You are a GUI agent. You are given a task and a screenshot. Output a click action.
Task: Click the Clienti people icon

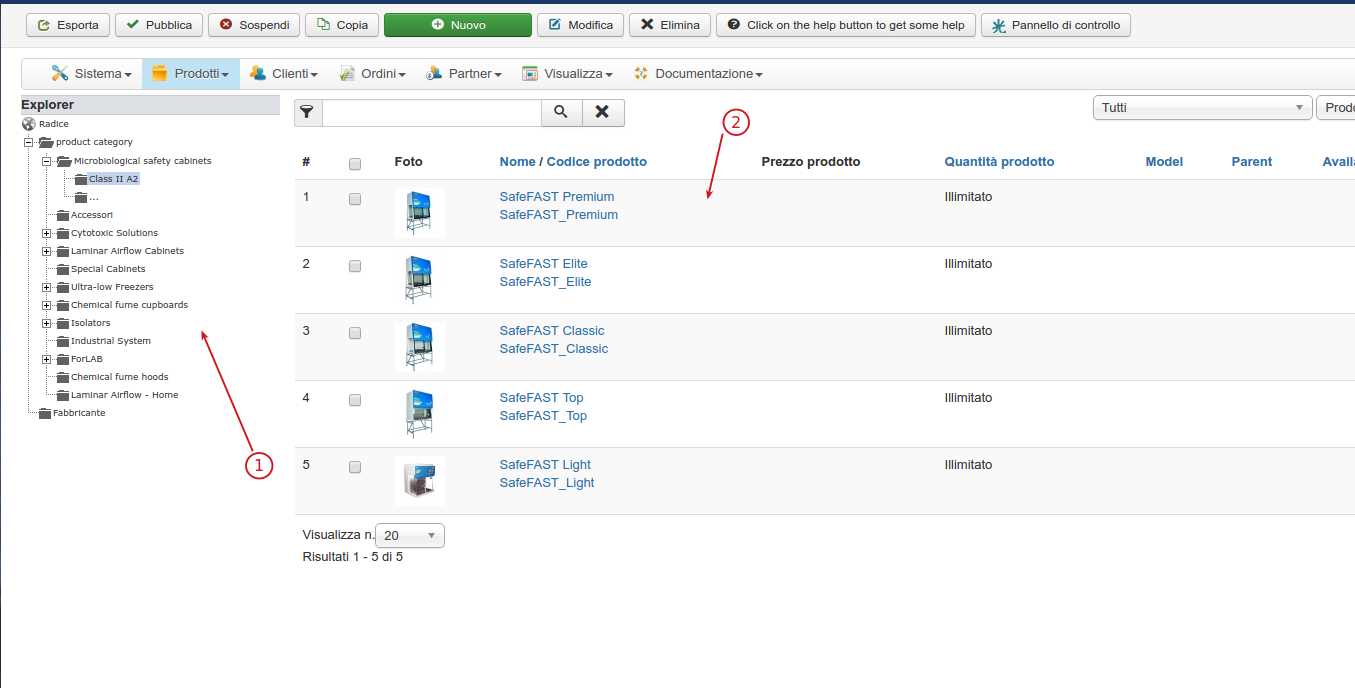click(x=258, y=73)
